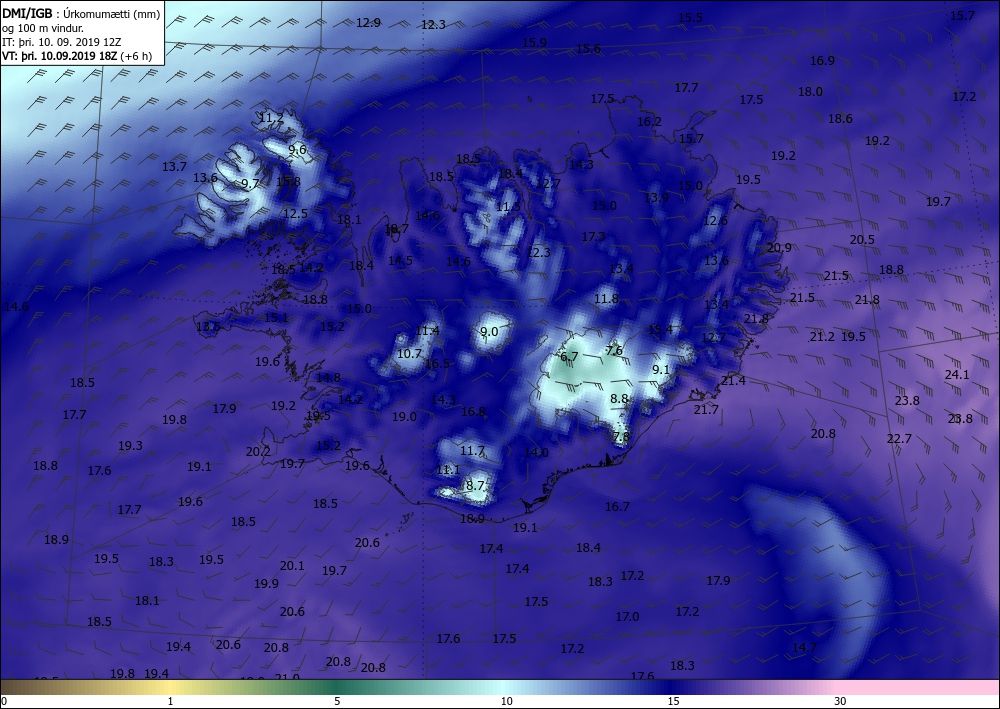The height and width of the screenshot is (709, 1000).
Task: Click the 11.4 value on the map
Action: 427,330
